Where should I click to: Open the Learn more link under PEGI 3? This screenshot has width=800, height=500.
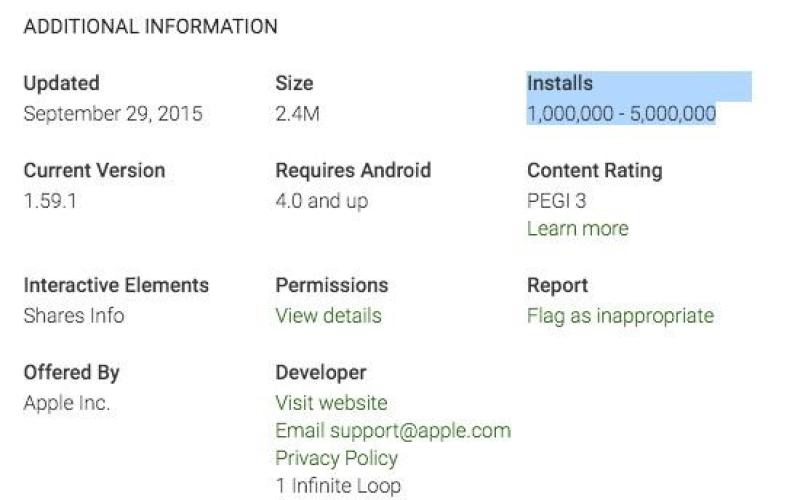(577, 229)
